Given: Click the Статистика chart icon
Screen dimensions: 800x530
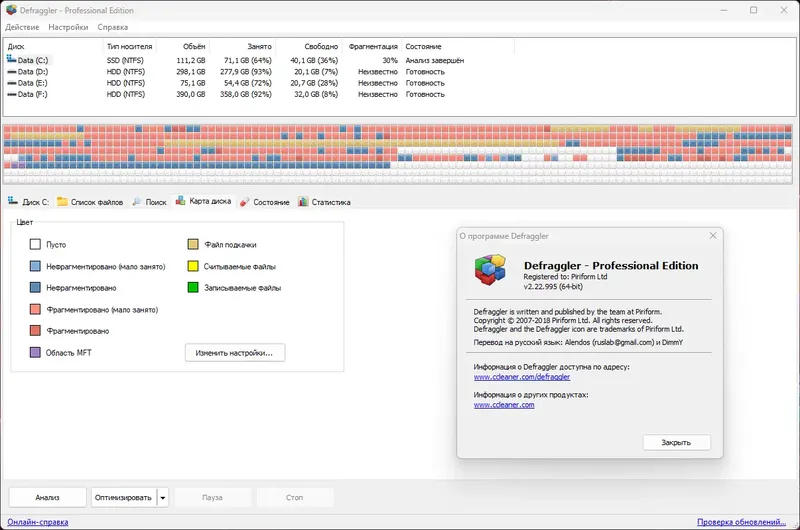Looking at the screenshot, I should [x=303, y=201].
